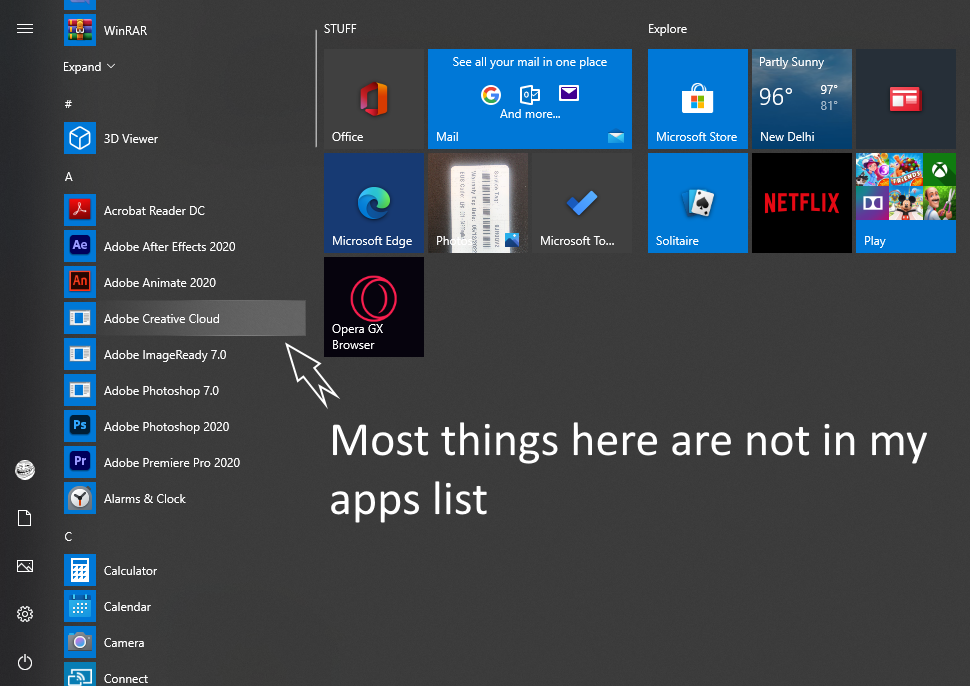This screenshot has width=970, height=686.
Task: Open Adobe Creative Cloud icon
Action: point(80,318)
